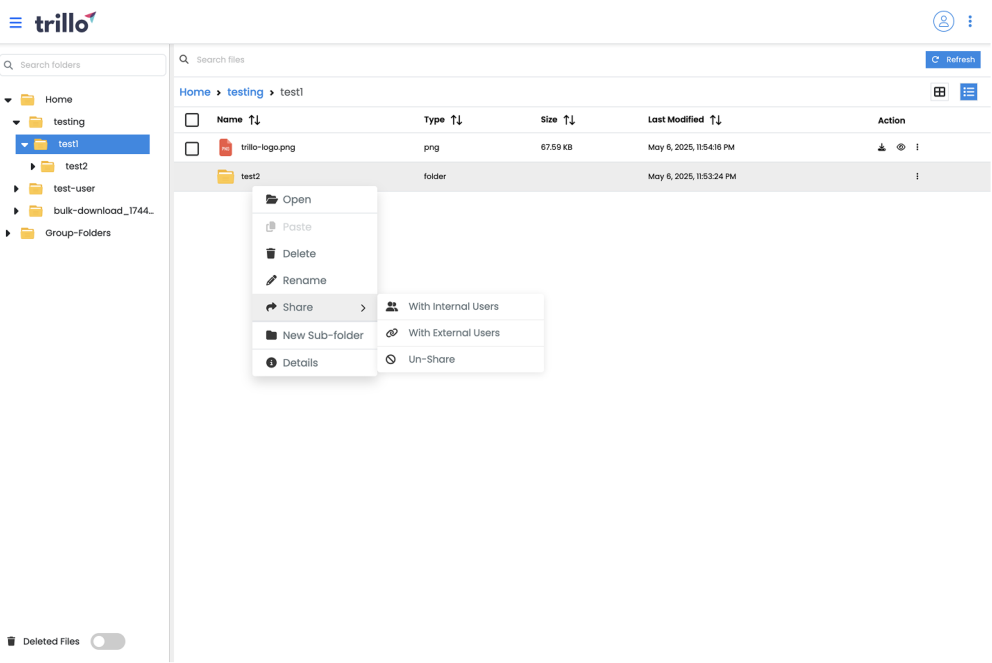Share With Internal Users
Image resolution: width=992 pixels, height=663 pixels.
461,306
